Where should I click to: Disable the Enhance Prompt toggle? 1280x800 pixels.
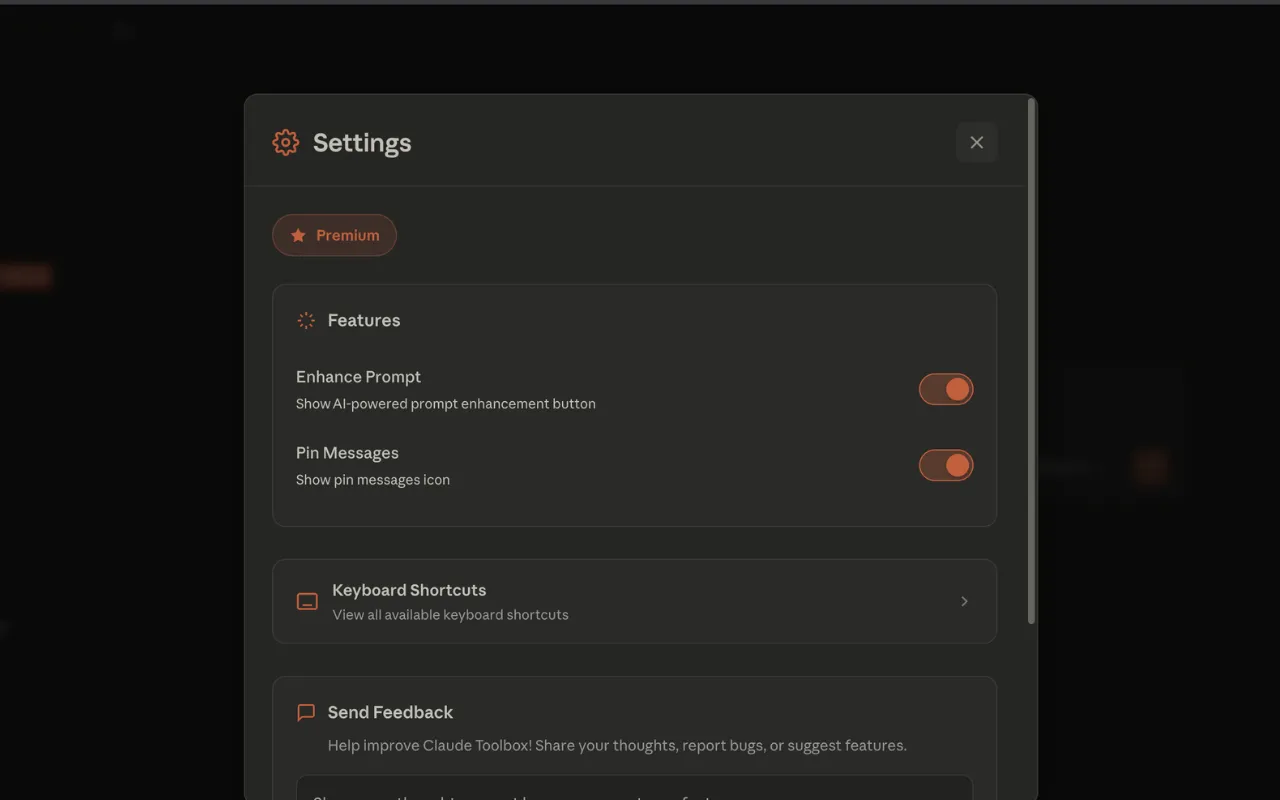pyautogui.click(x=945, y=390)
